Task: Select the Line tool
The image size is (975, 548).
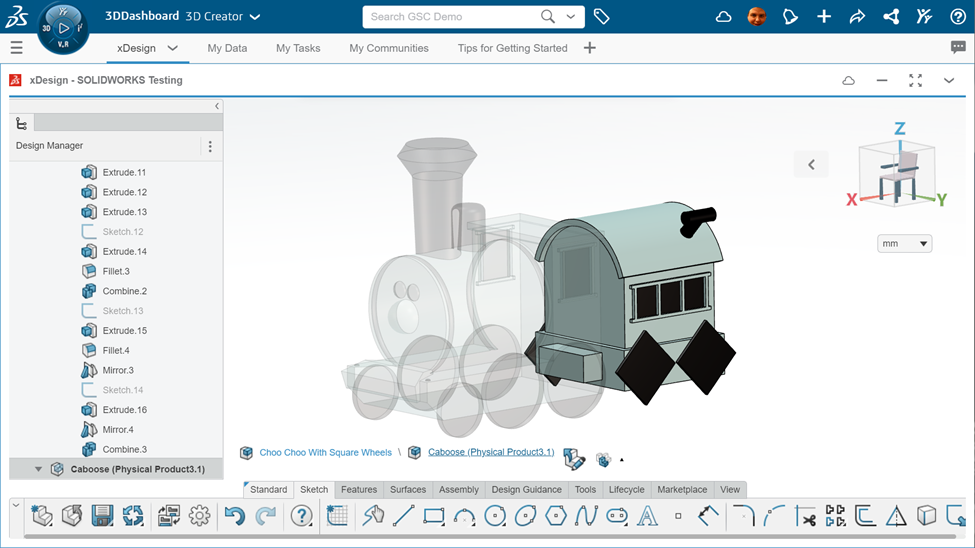Action: click(x=404, y=516)
